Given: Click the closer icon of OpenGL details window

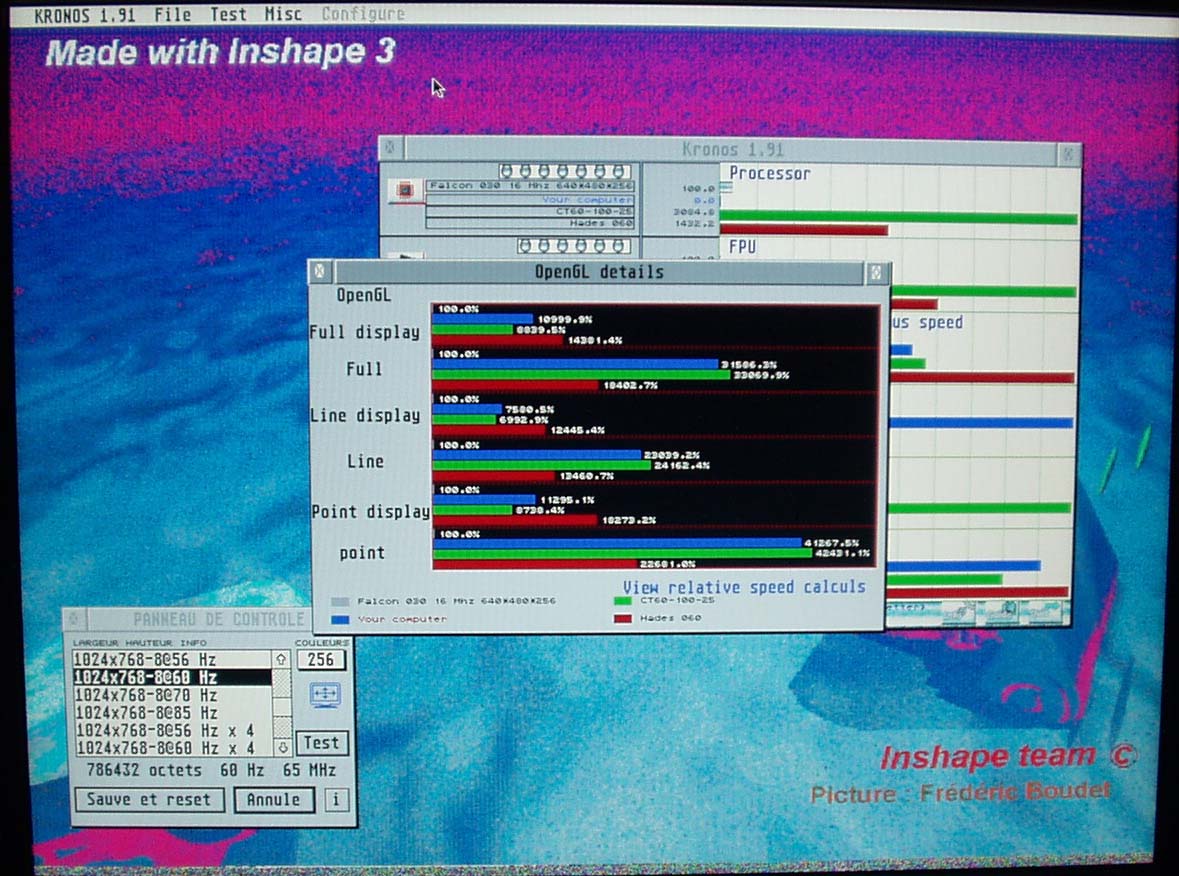Looking at the screenshot, I should (x=319, y=271).
